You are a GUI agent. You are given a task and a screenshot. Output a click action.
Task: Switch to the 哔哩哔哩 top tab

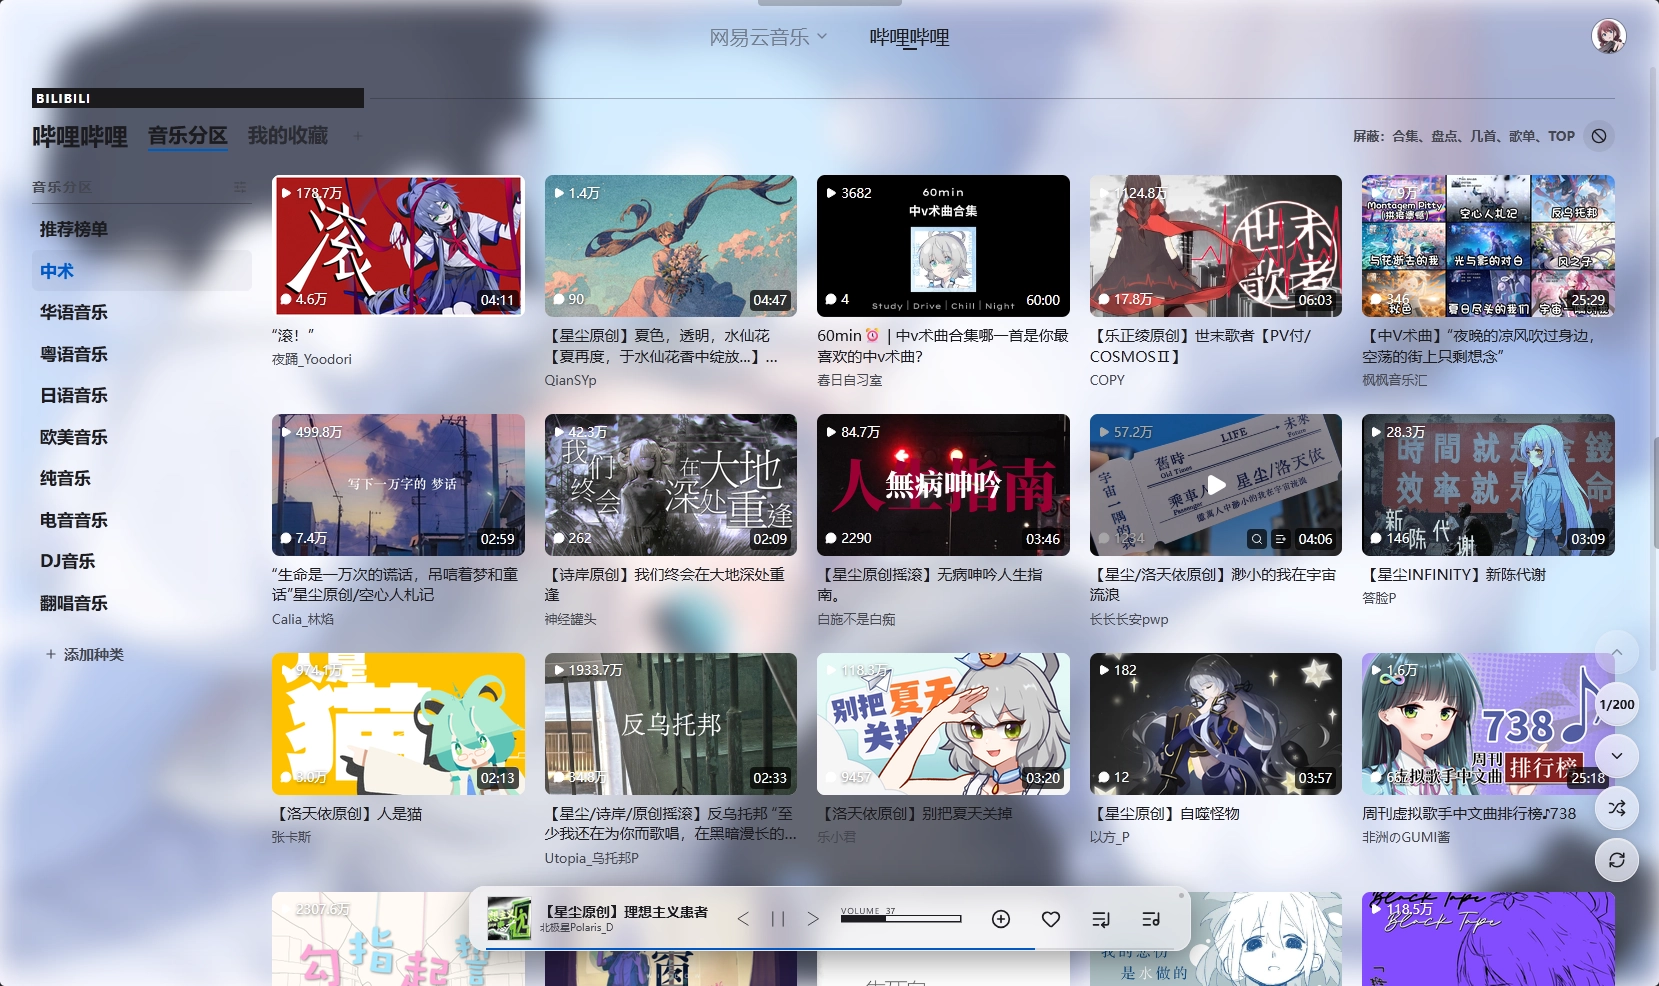coord(909,37)
